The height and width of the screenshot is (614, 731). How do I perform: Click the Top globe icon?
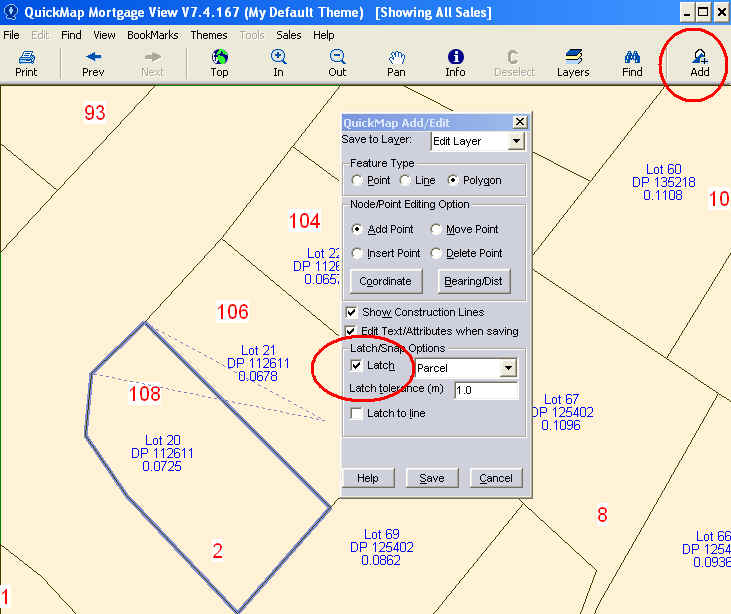coord(219,58)
